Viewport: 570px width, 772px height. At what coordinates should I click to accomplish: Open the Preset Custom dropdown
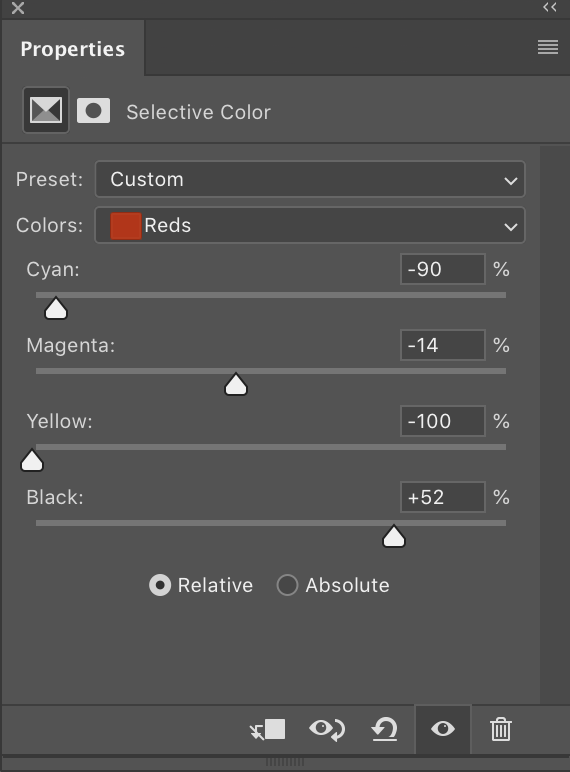point(310,179)
